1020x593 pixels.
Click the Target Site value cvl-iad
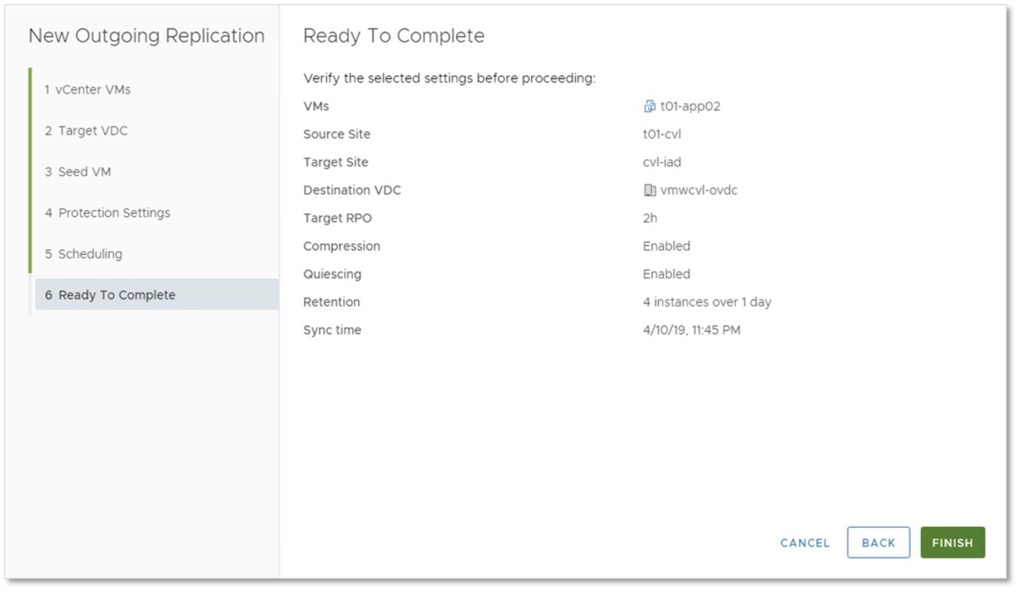662,162
